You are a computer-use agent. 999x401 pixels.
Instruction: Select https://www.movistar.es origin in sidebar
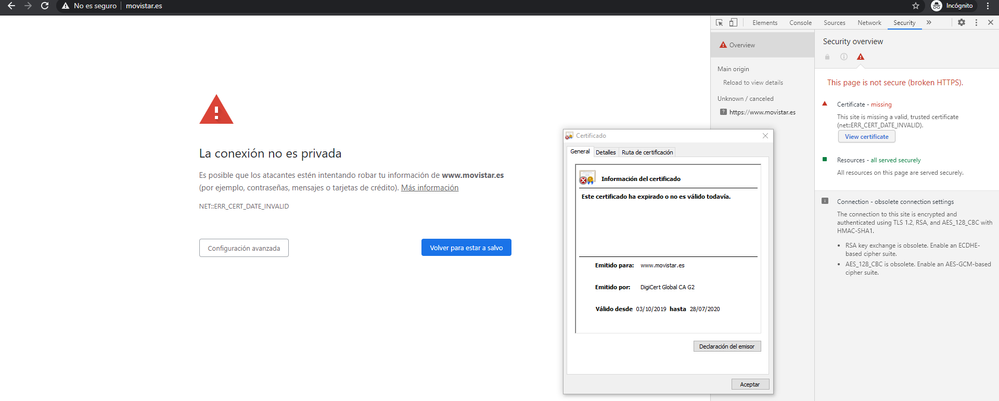coord(762,112)
